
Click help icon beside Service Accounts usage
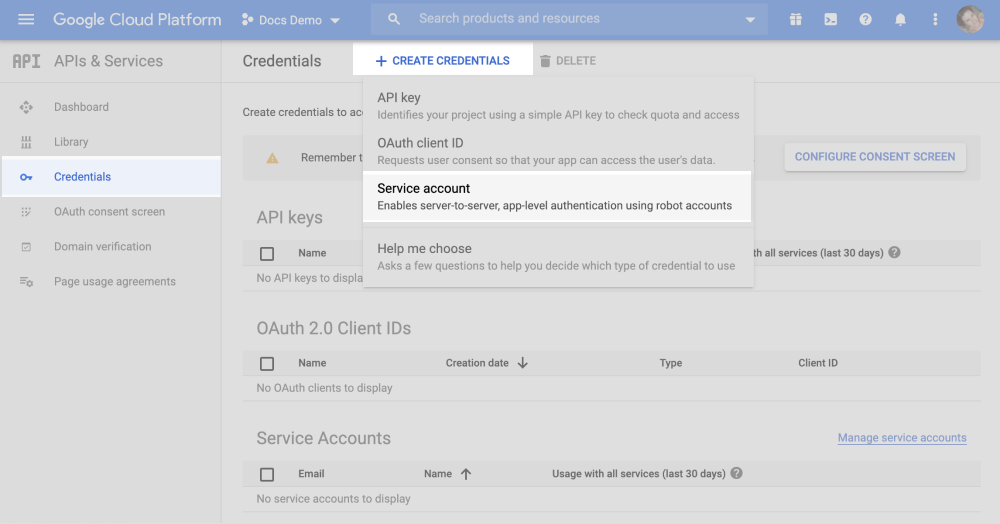(x=737, y=474)
